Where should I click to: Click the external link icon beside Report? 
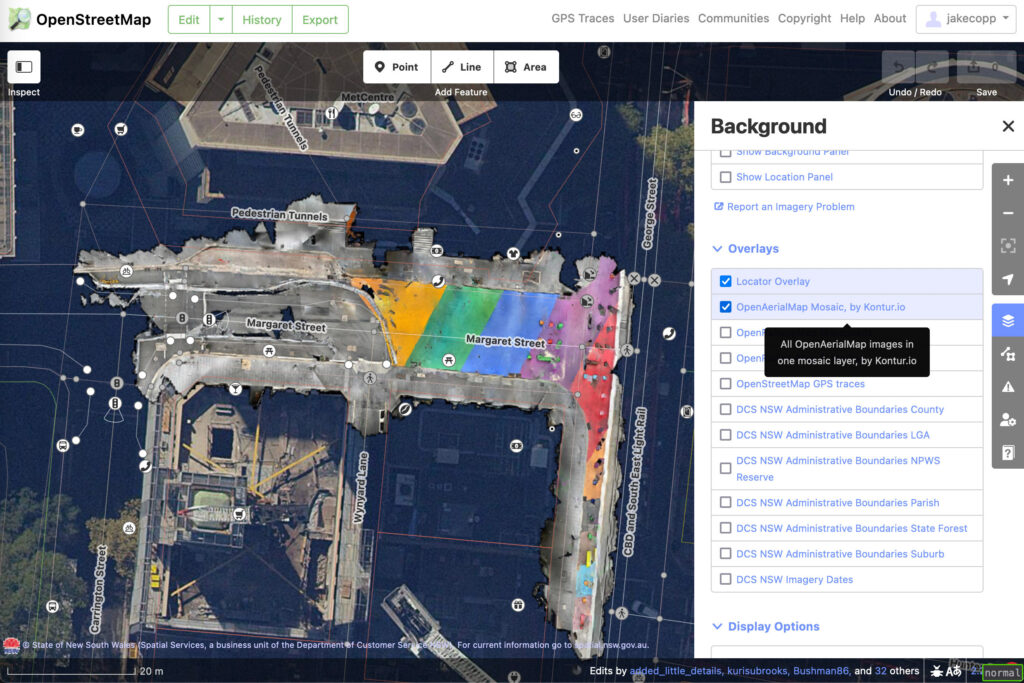click(718, 206)
